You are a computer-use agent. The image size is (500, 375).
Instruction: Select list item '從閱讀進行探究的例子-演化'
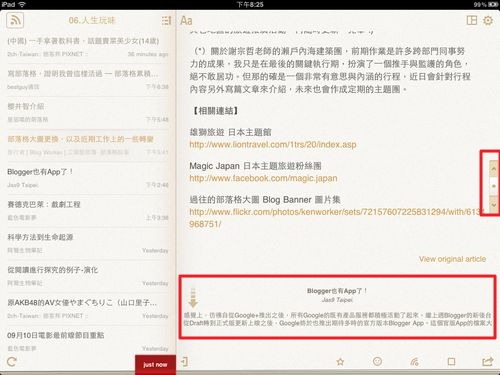click(88, 276)
